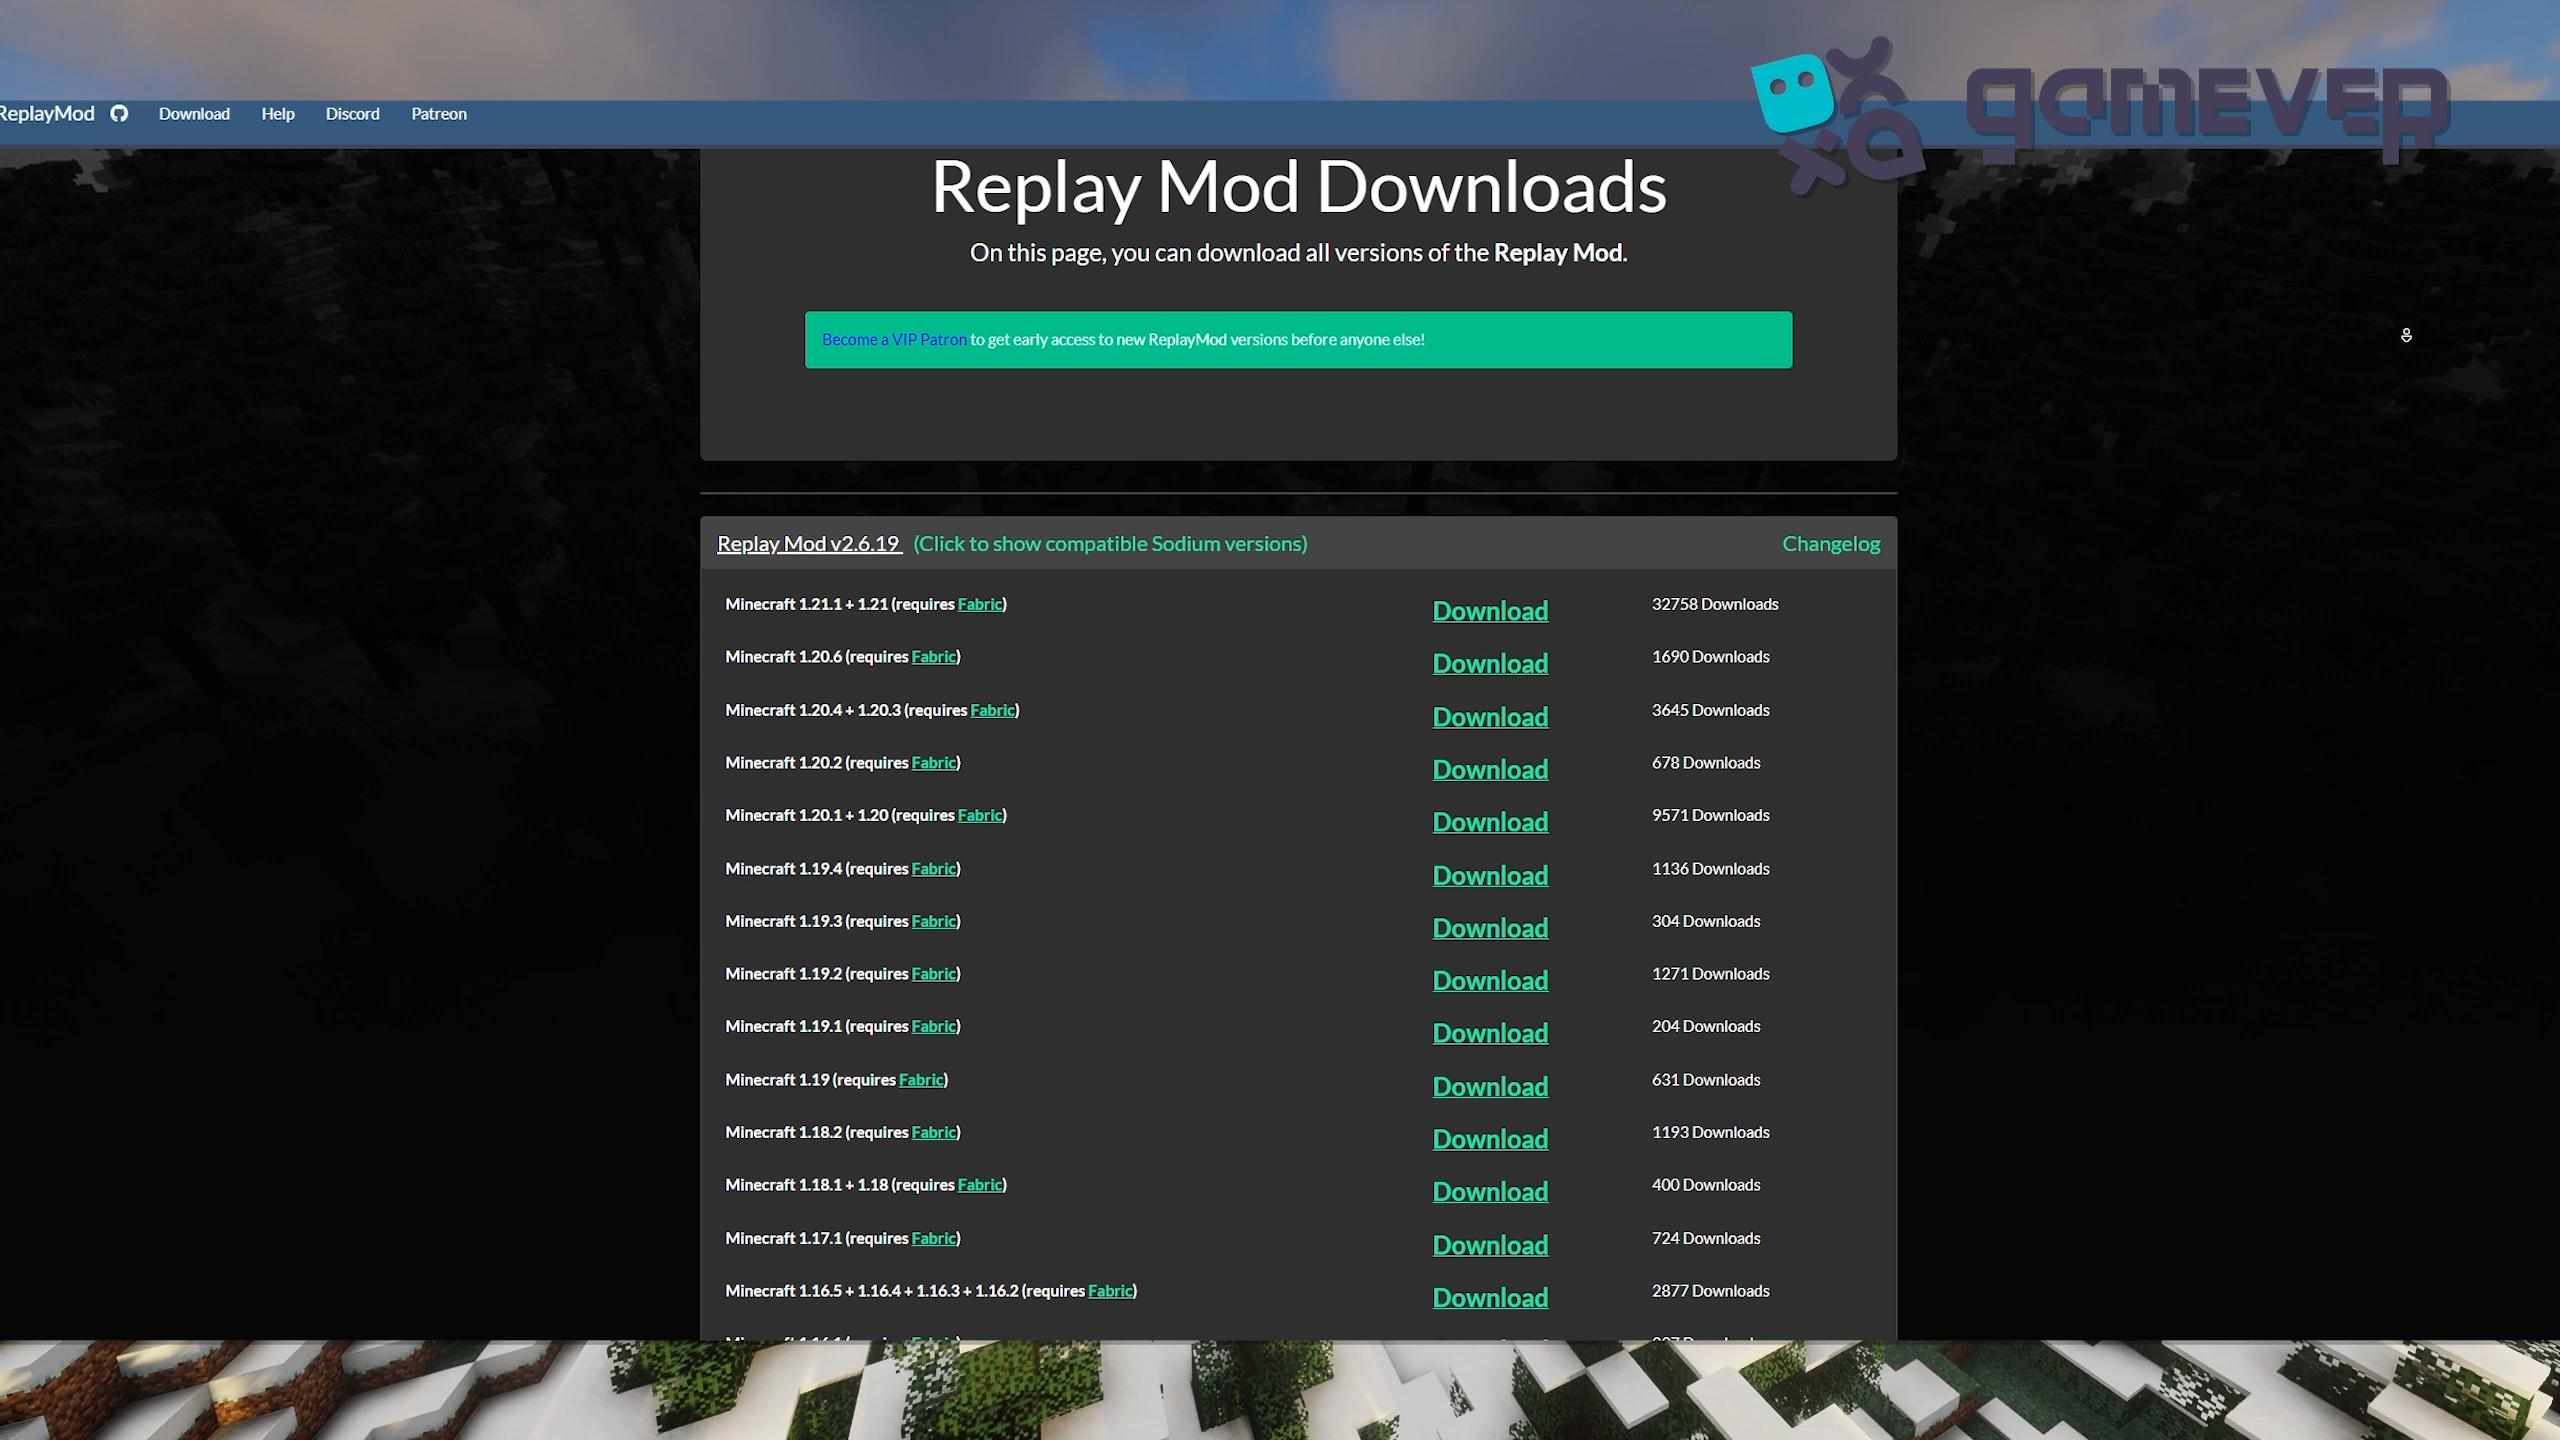2560x1440 pixels.
Task: Open the Fabric link for Minecraft 1.20.2
Action: 933,762
